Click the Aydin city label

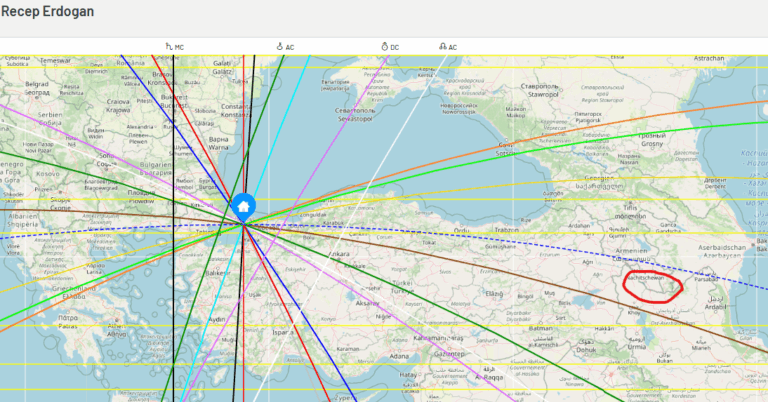pos(216,319)
